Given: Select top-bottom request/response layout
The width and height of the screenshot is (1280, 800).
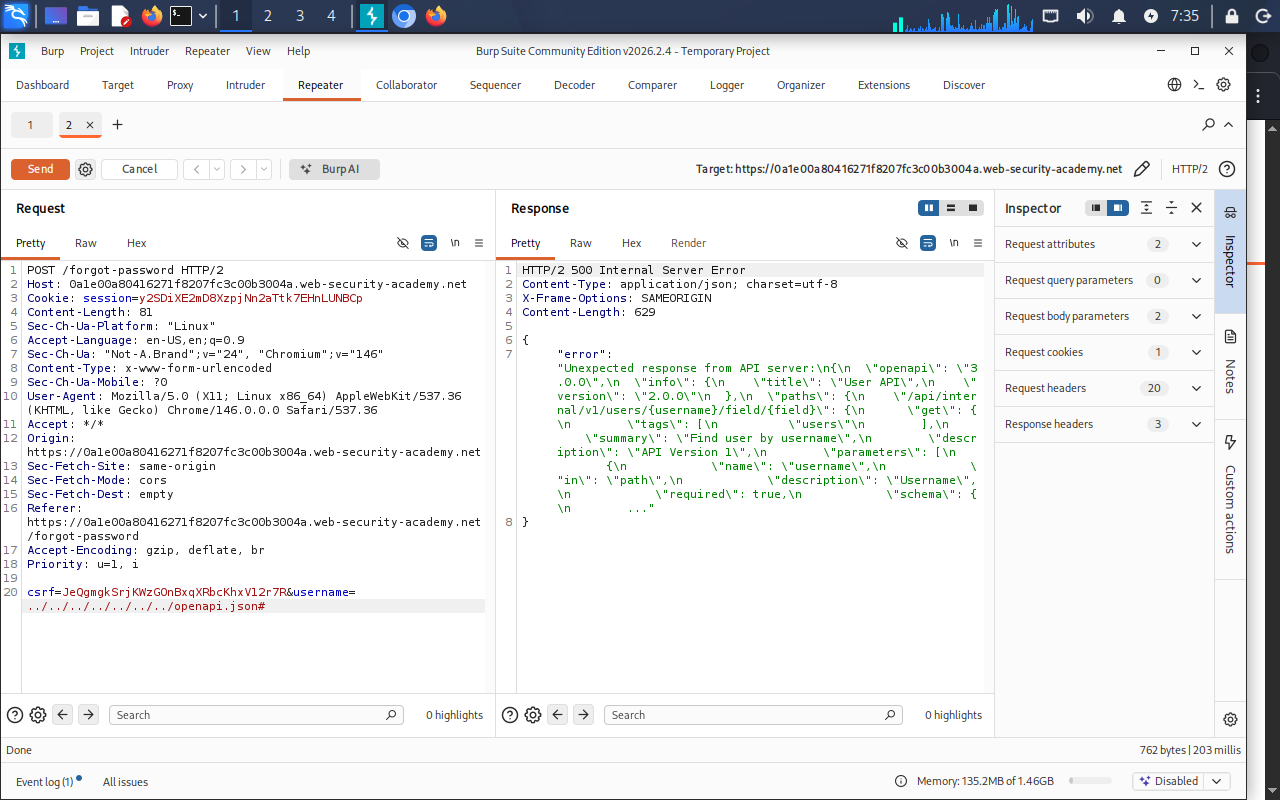Looking at the screenshot, I should point(951,208).
